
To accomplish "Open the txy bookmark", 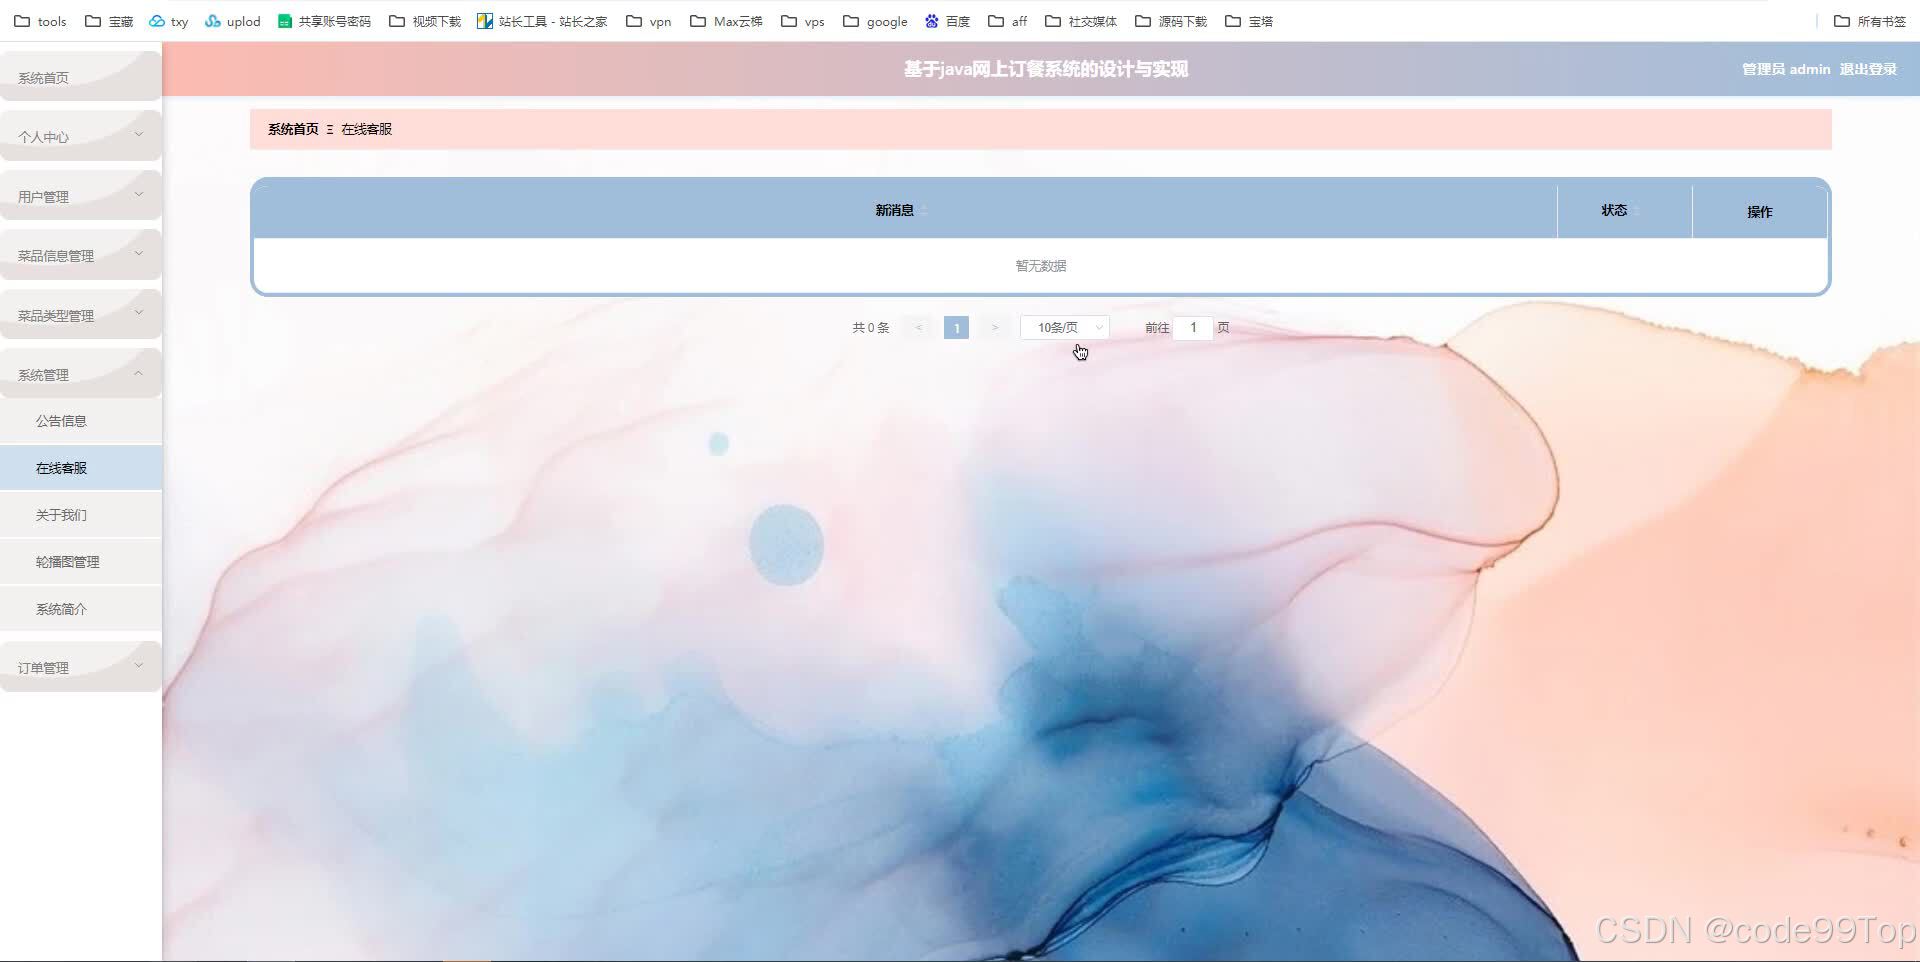I will 170,20.
